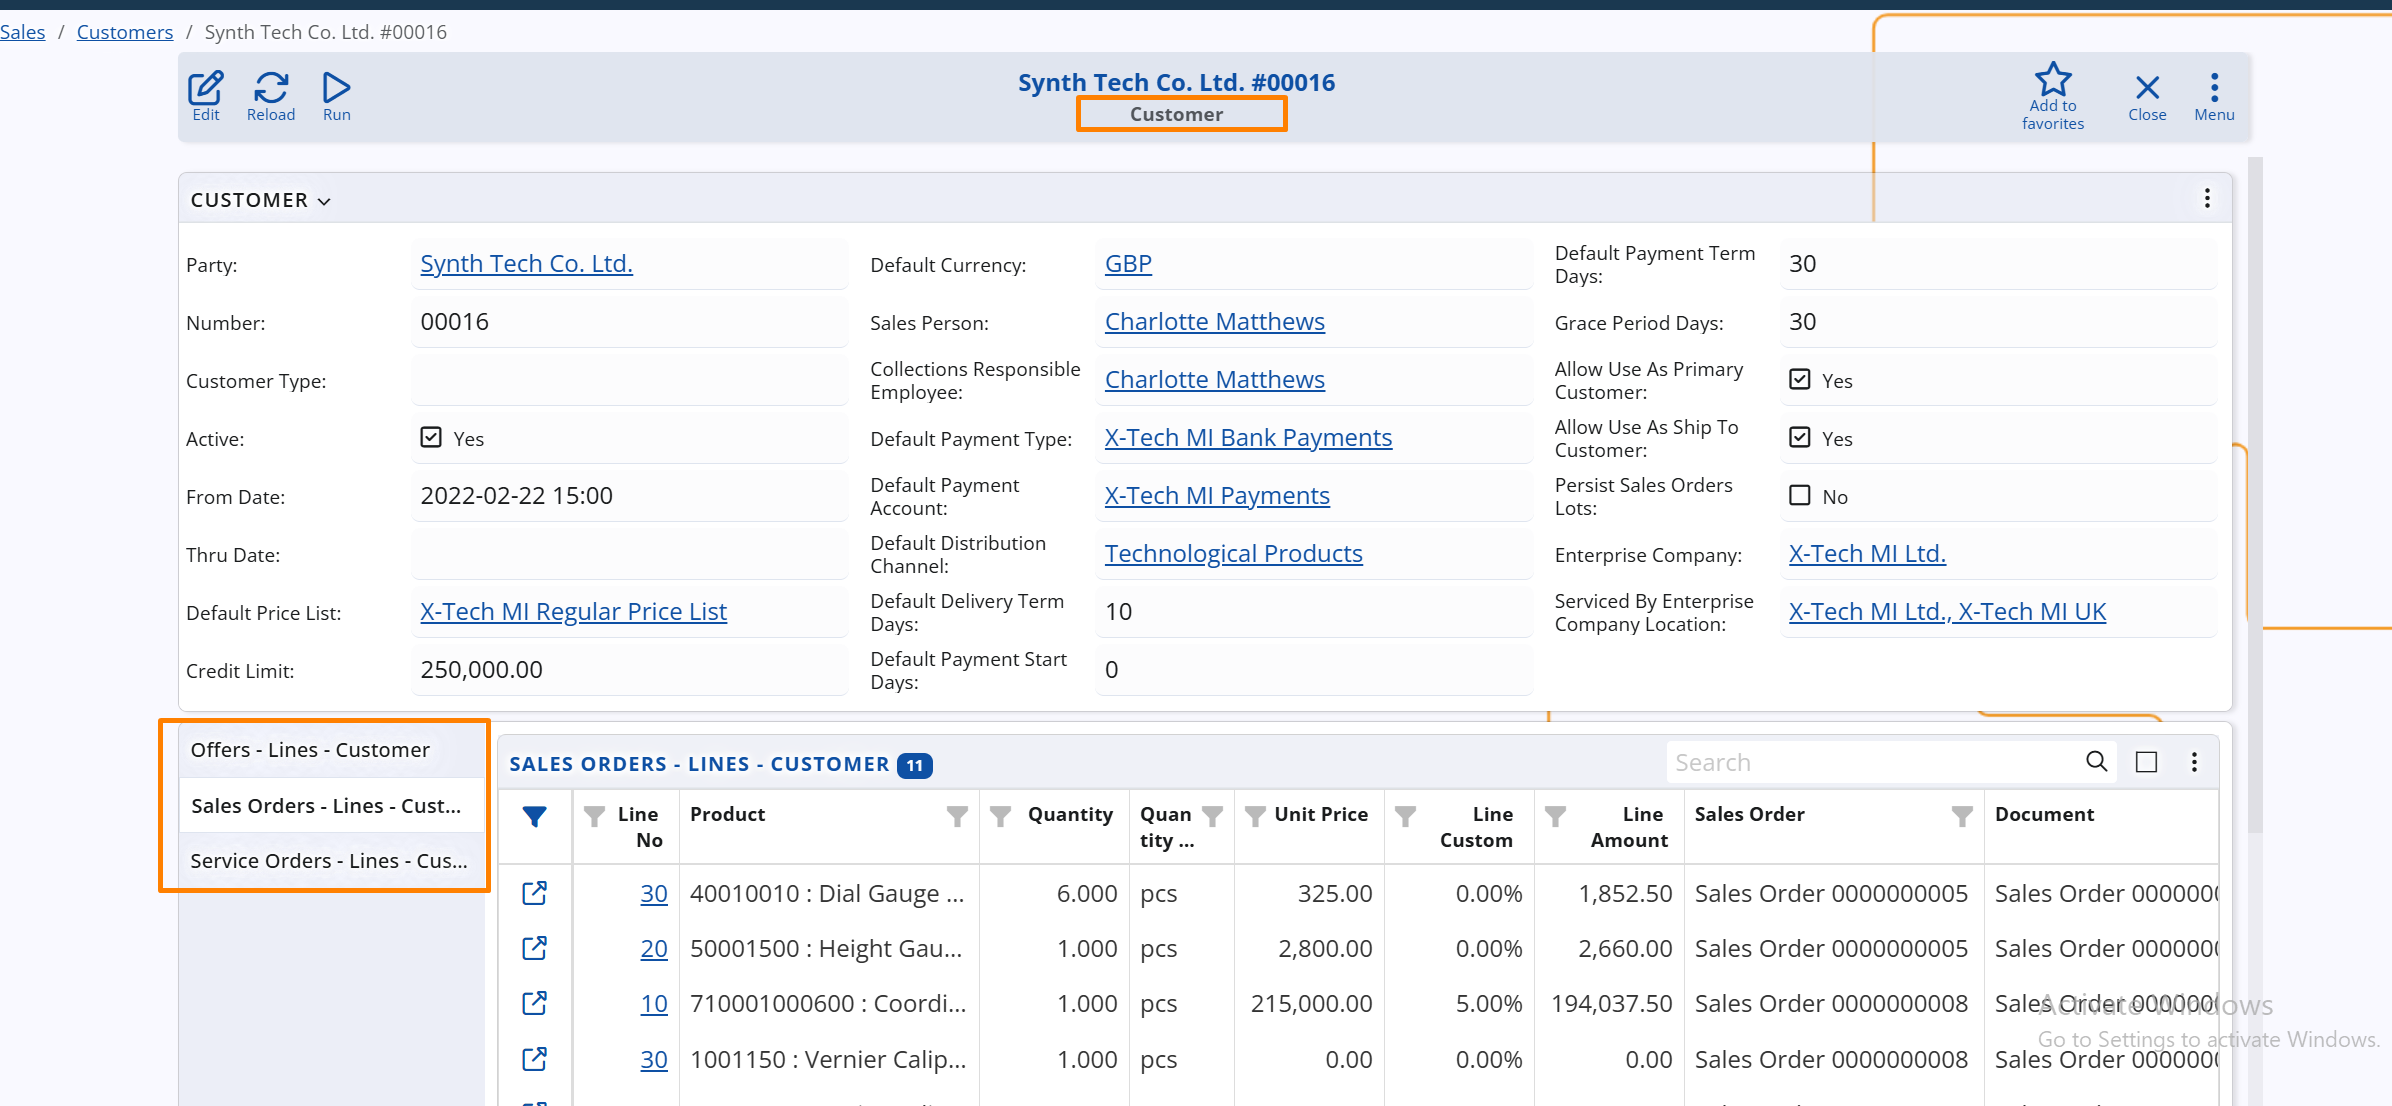
Task: Open row link icon for Coordinate line
Action: 535,1003
